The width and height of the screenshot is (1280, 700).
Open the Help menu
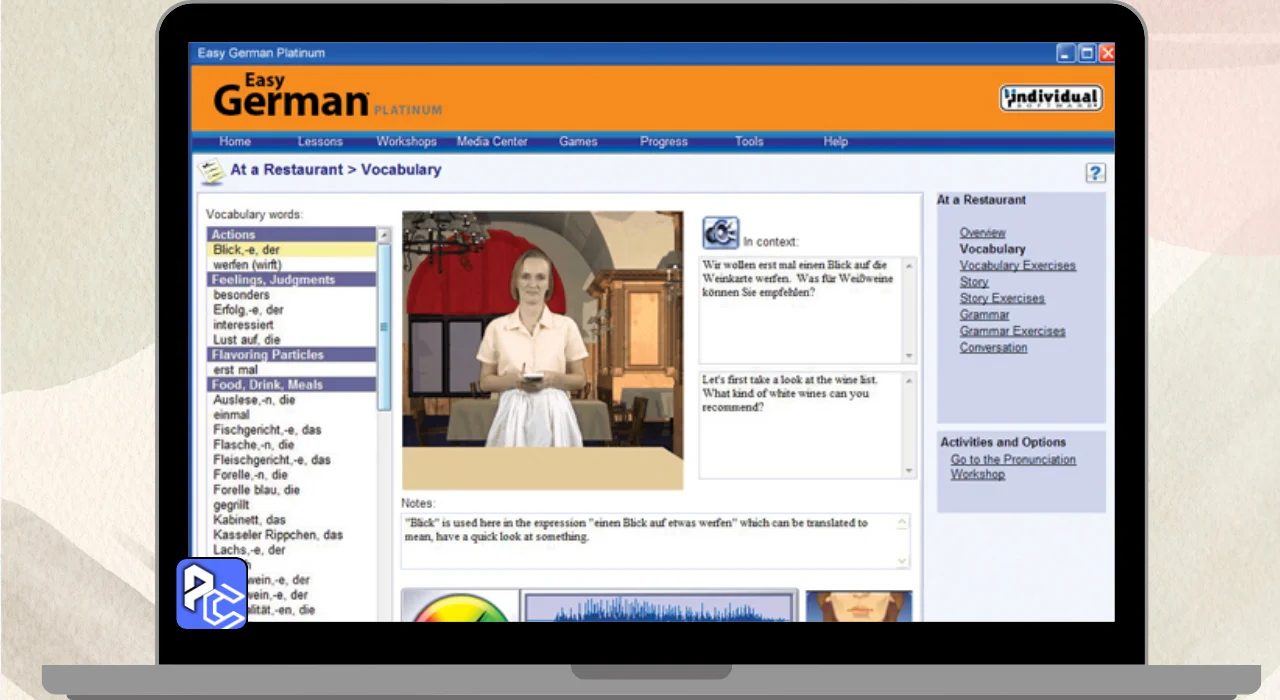pyautogui.click(x=836, y=142)
